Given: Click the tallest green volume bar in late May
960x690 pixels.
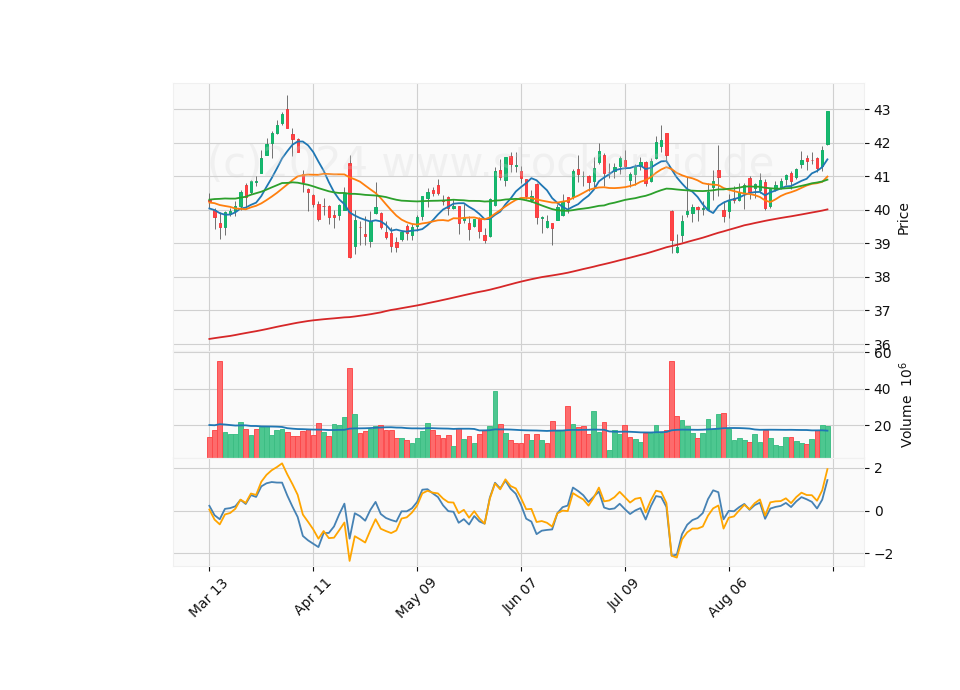Looking at the screenshot, I should (495, 424).
